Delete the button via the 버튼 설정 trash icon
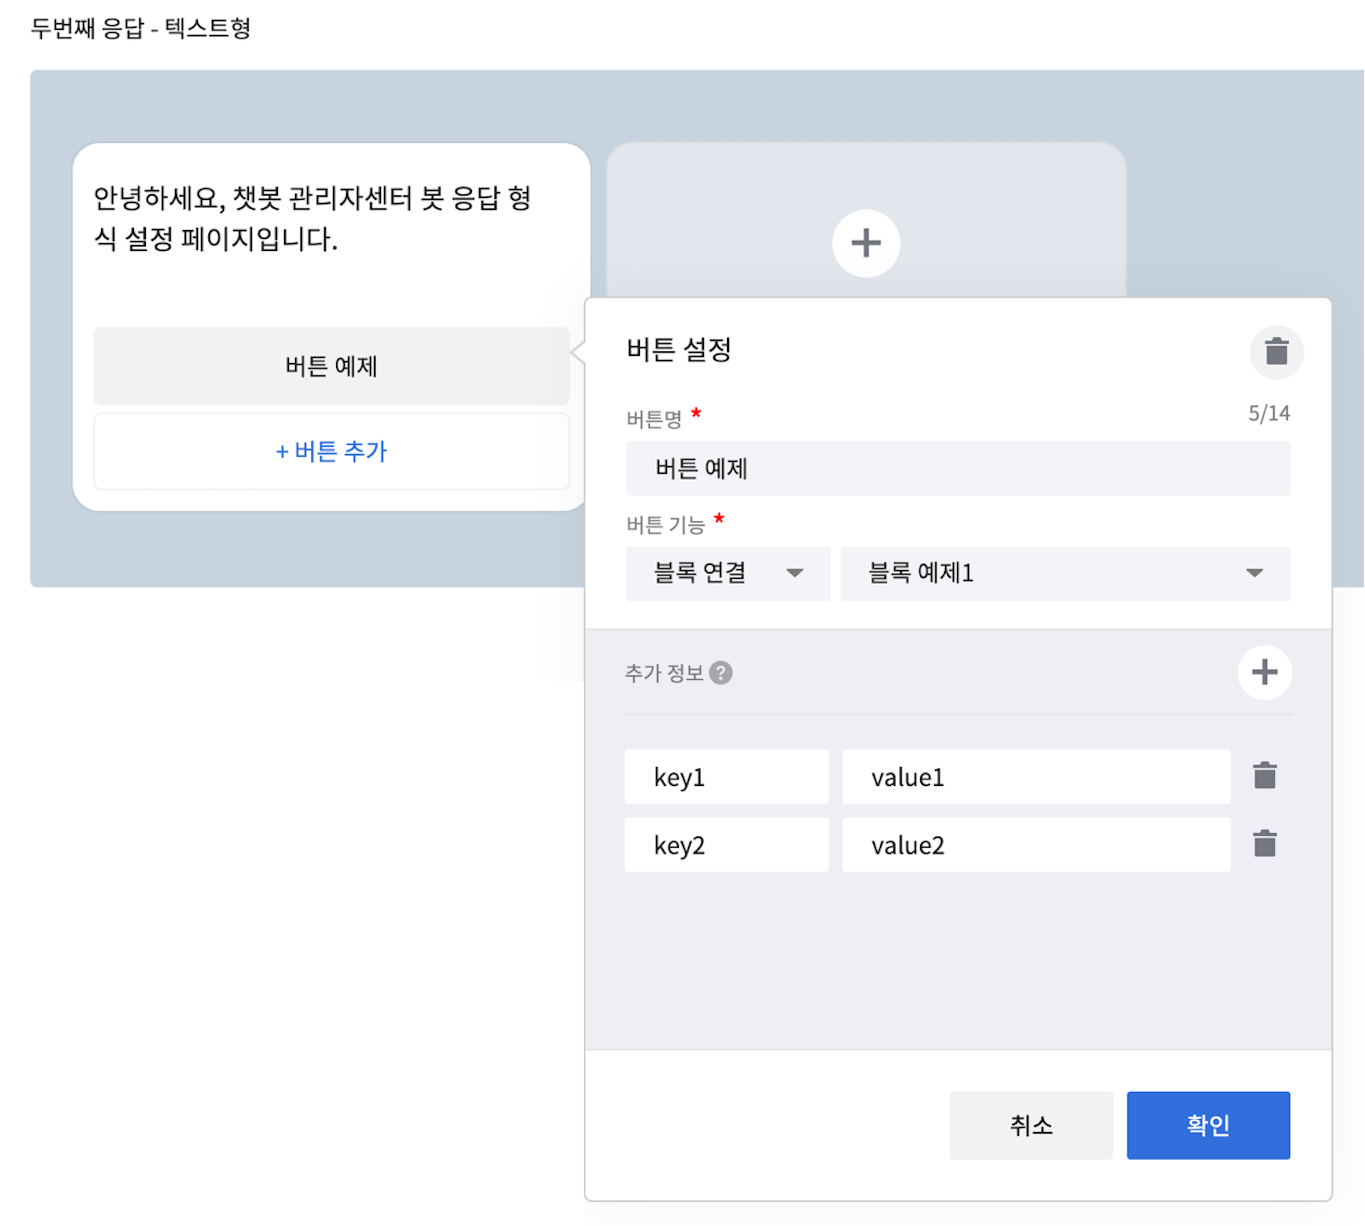This screenshot has height=1226, width=1365. pyautogui.click(x=1276, y=352)
